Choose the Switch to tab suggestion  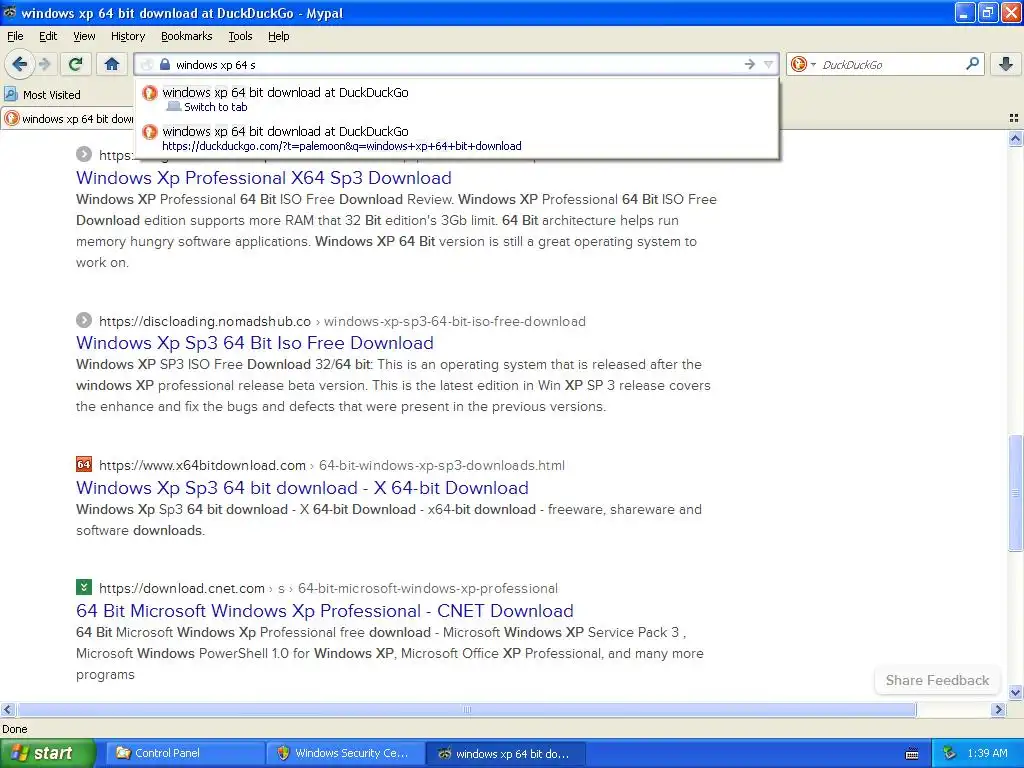pos(456,99)
